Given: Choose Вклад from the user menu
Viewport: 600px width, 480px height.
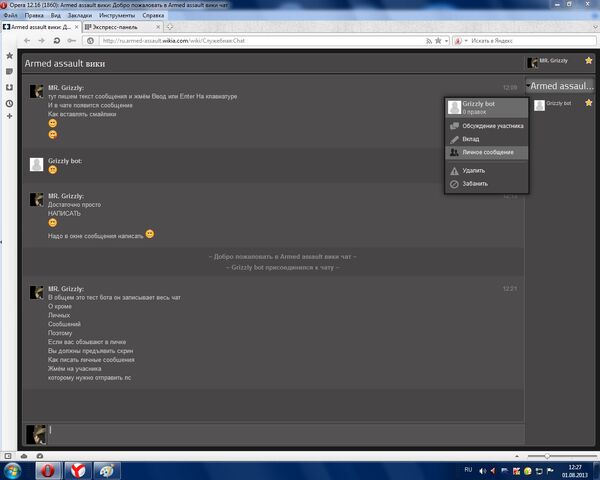Looking at the screenshot, I should (486, 139).
